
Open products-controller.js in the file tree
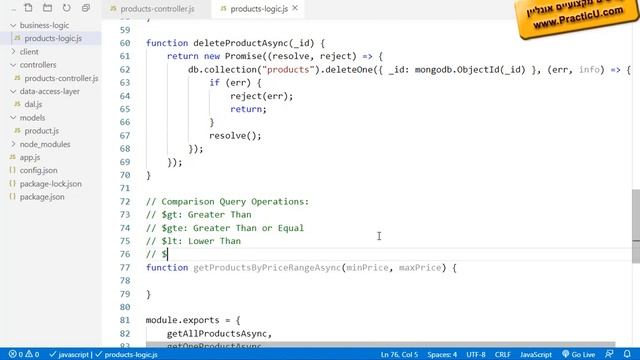(x=61, y=78)
